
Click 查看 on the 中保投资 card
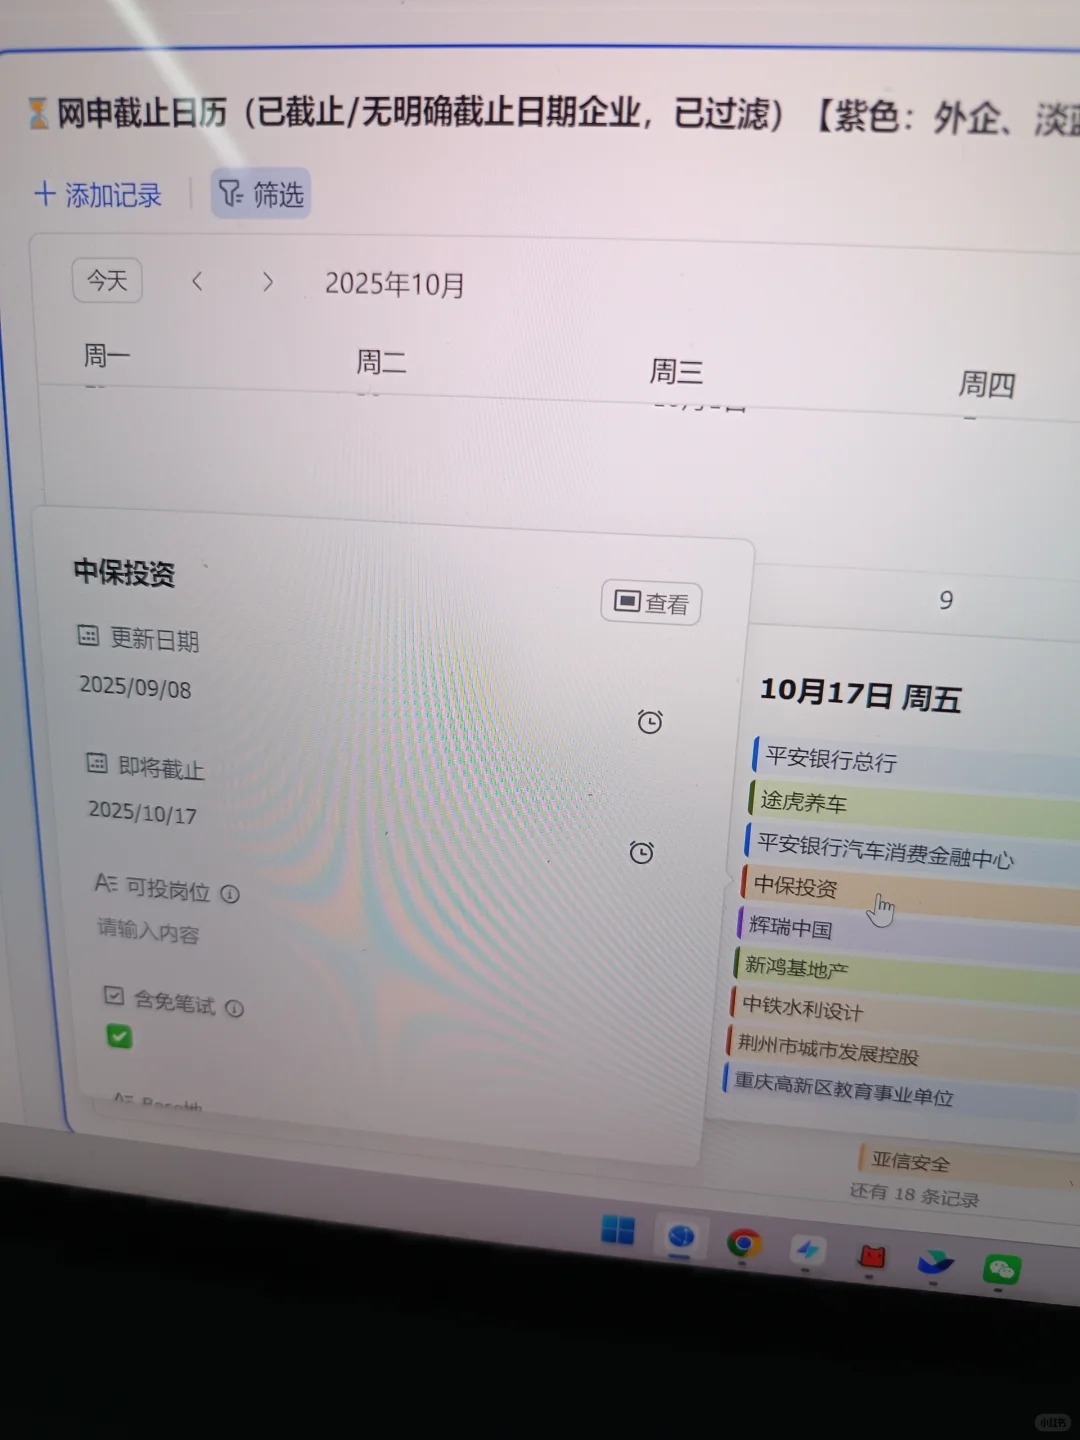point(650,603)
